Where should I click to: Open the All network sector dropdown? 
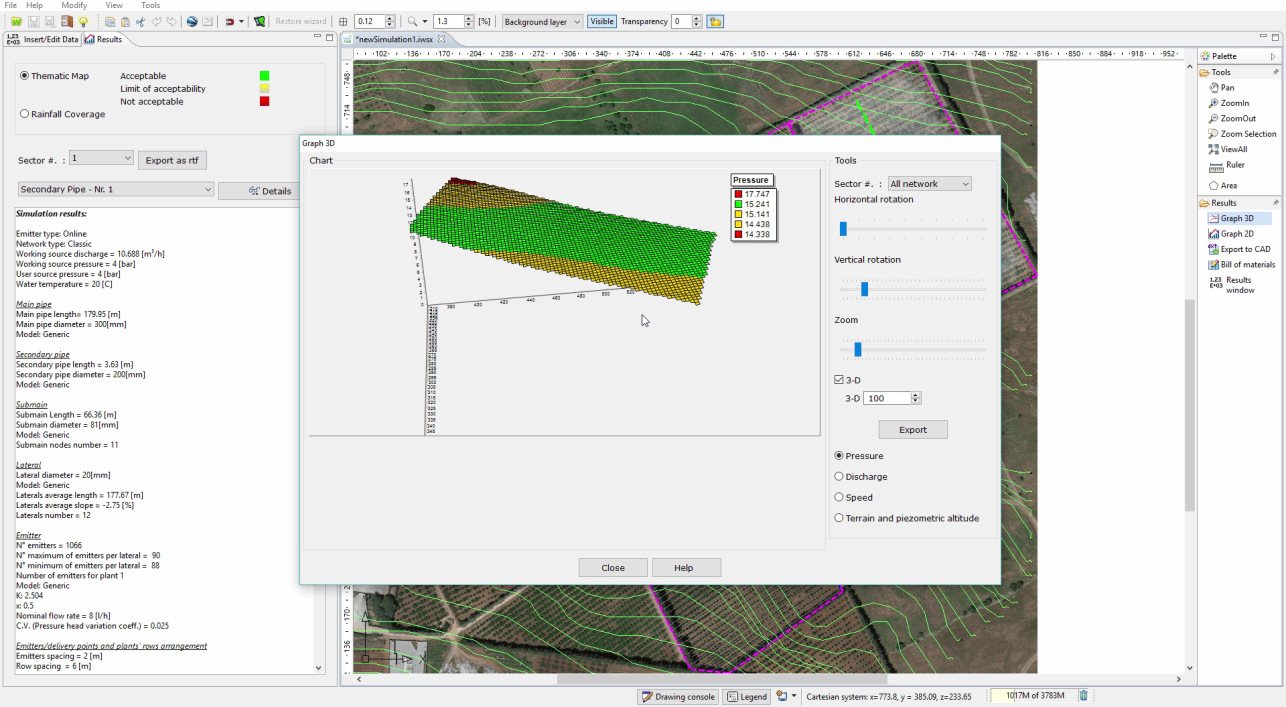(929, 184)
